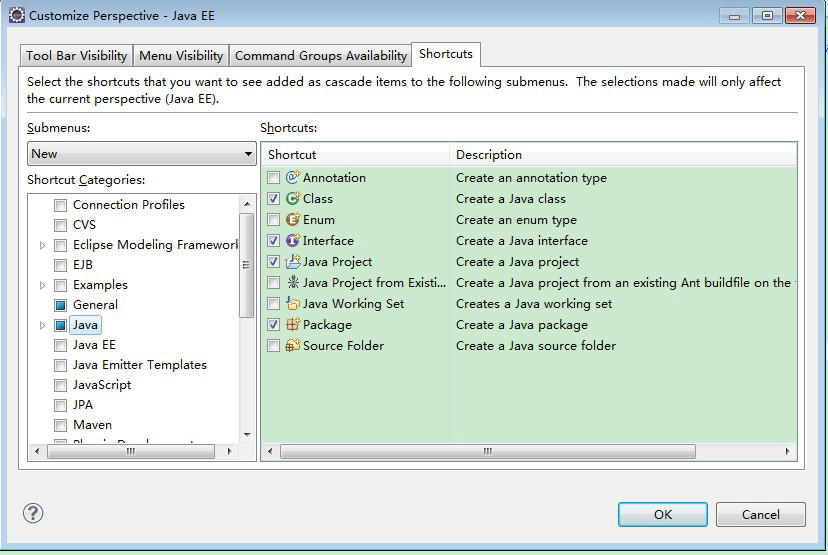Click the Source Folder icon

tap(293, 346)
